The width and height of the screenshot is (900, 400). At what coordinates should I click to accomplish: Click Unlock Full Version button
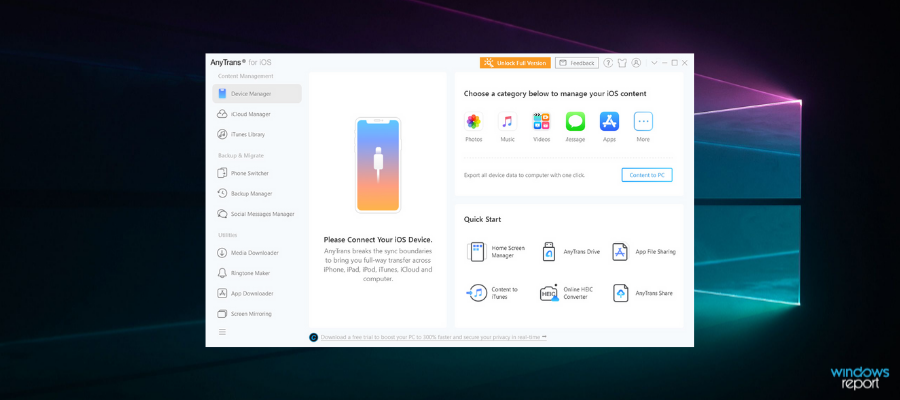[515, 63]
